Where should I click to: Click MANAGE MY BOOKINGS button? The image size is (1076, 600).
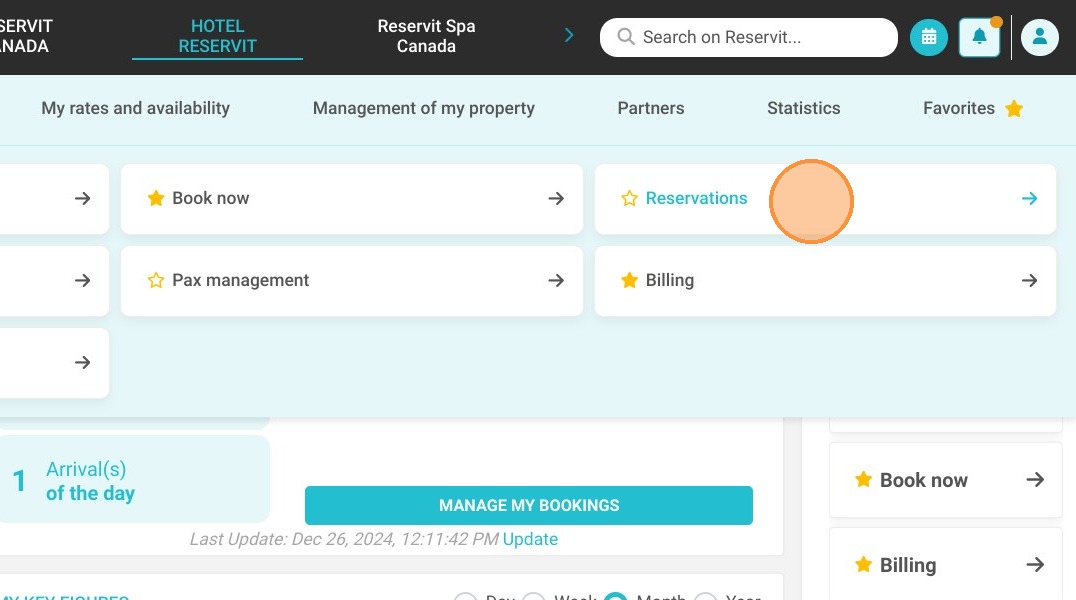point(528,505)
